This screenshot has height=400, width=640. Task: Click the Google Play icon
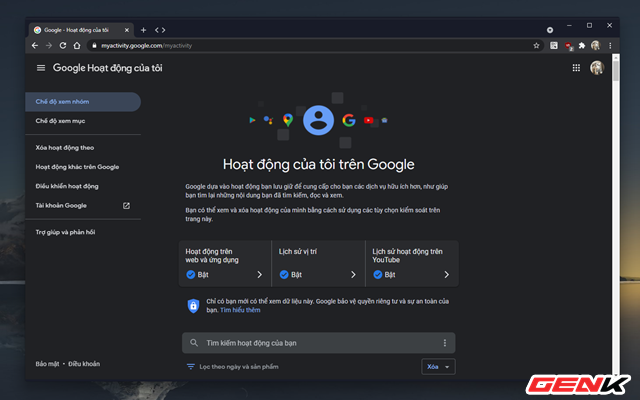[x=252, y=120]
